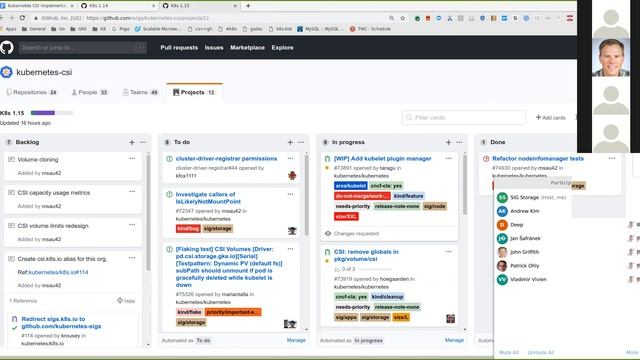Viewport: 640px width, 360px height.
Task: Switch to Kubernetes CSI Implementation browser tab
Action: 38,6
